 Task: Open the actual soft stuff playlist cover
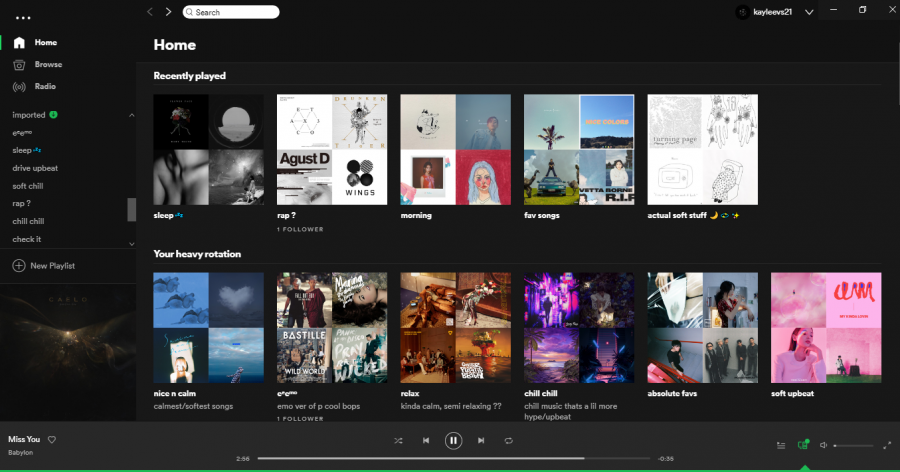click(703, 149)
